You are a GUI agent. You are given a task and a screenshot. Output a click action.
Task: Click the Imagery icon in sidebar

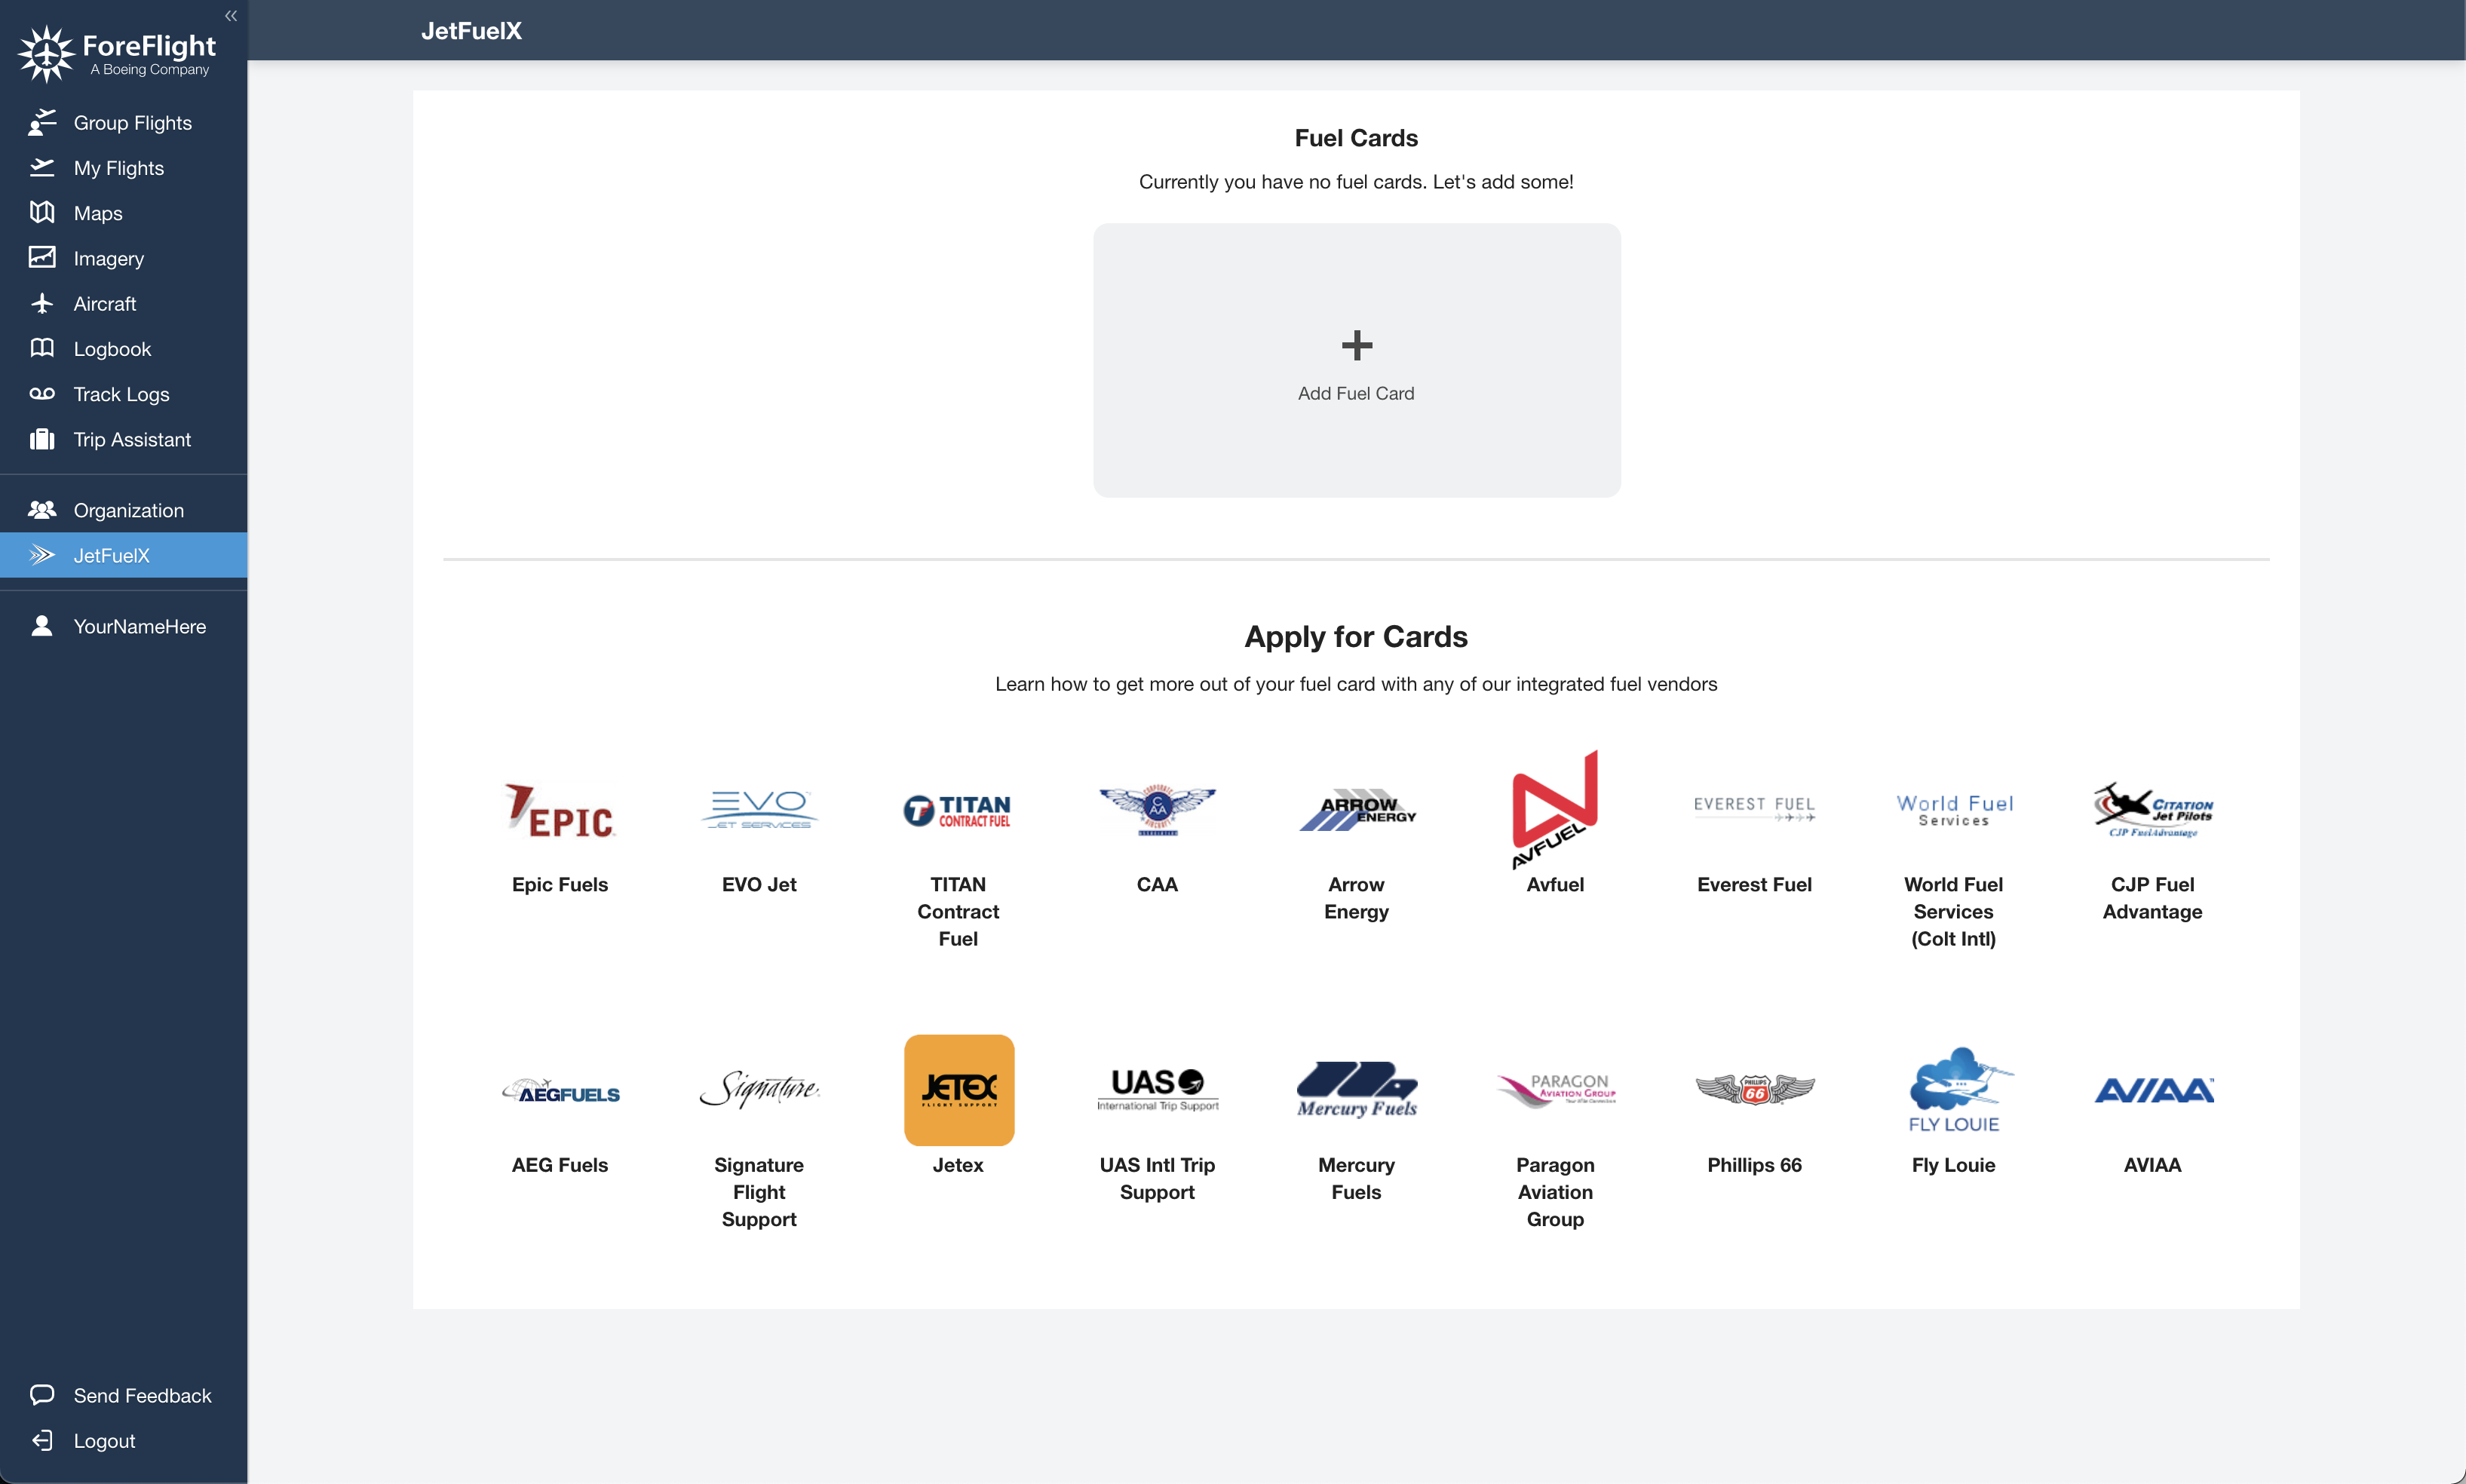tap(42, 257)
